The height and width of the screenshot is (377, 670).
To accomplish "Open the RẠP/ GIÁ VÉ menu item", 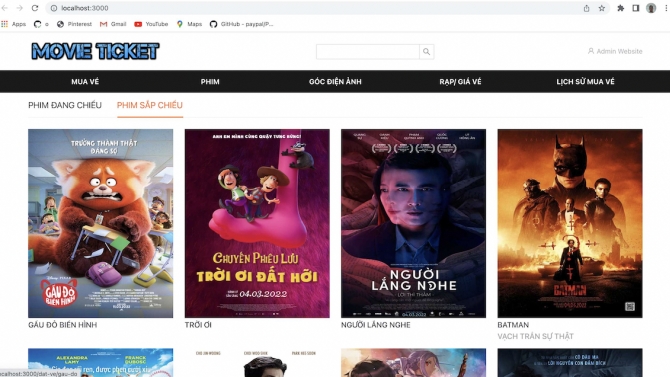I will [x=460, y=82].
